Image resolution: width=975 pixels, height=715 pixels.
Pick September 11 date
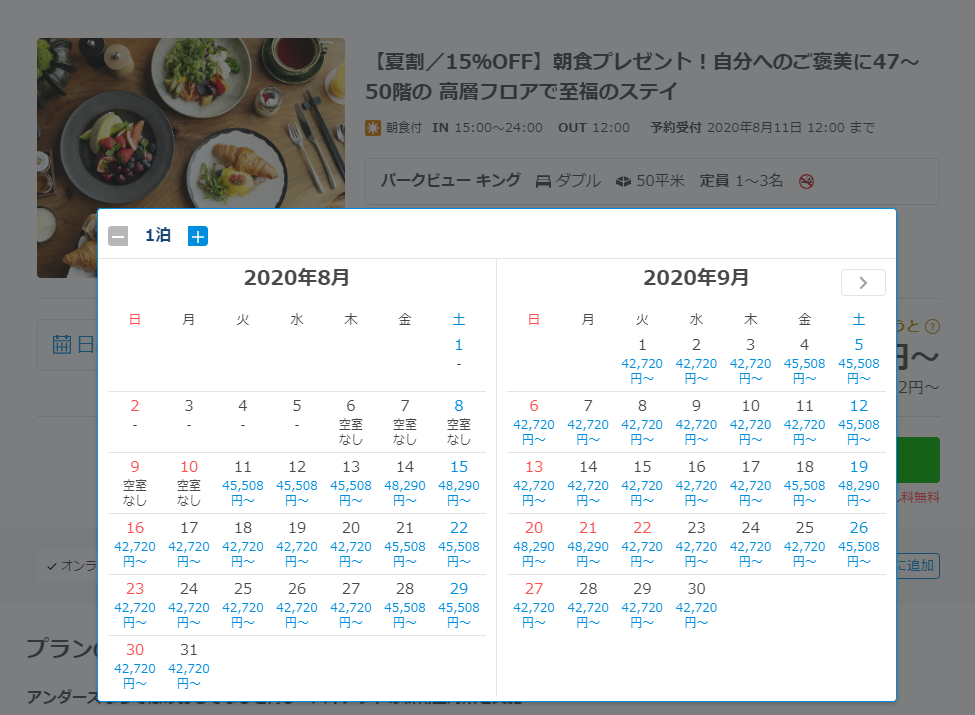point(805,422)
